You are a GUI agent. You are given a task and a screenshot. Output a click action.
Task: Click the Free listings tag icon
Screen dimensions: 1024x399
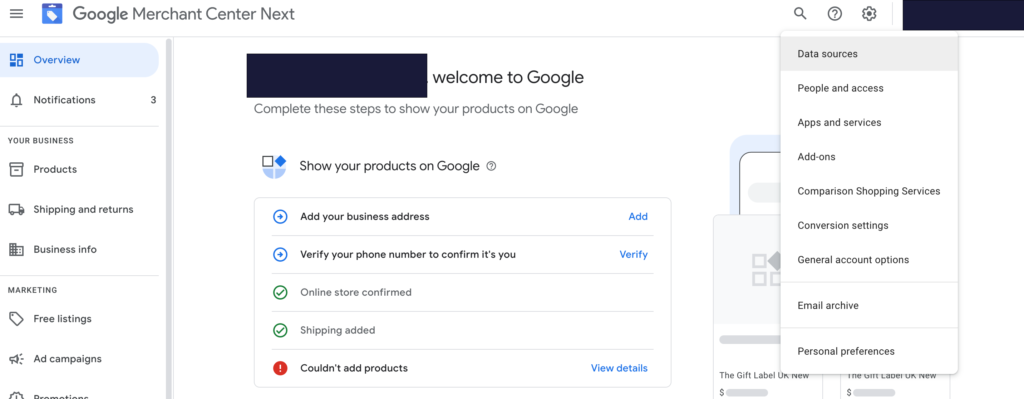pos(16,319)
